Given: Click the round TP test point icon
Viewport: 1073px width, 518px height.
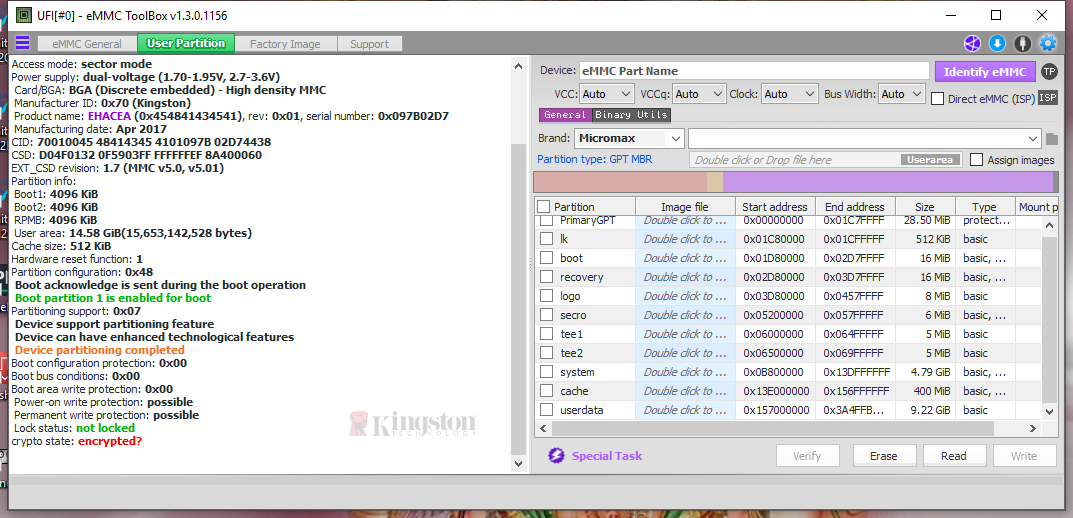Looking at the screenshot, I should (1048, 71).
